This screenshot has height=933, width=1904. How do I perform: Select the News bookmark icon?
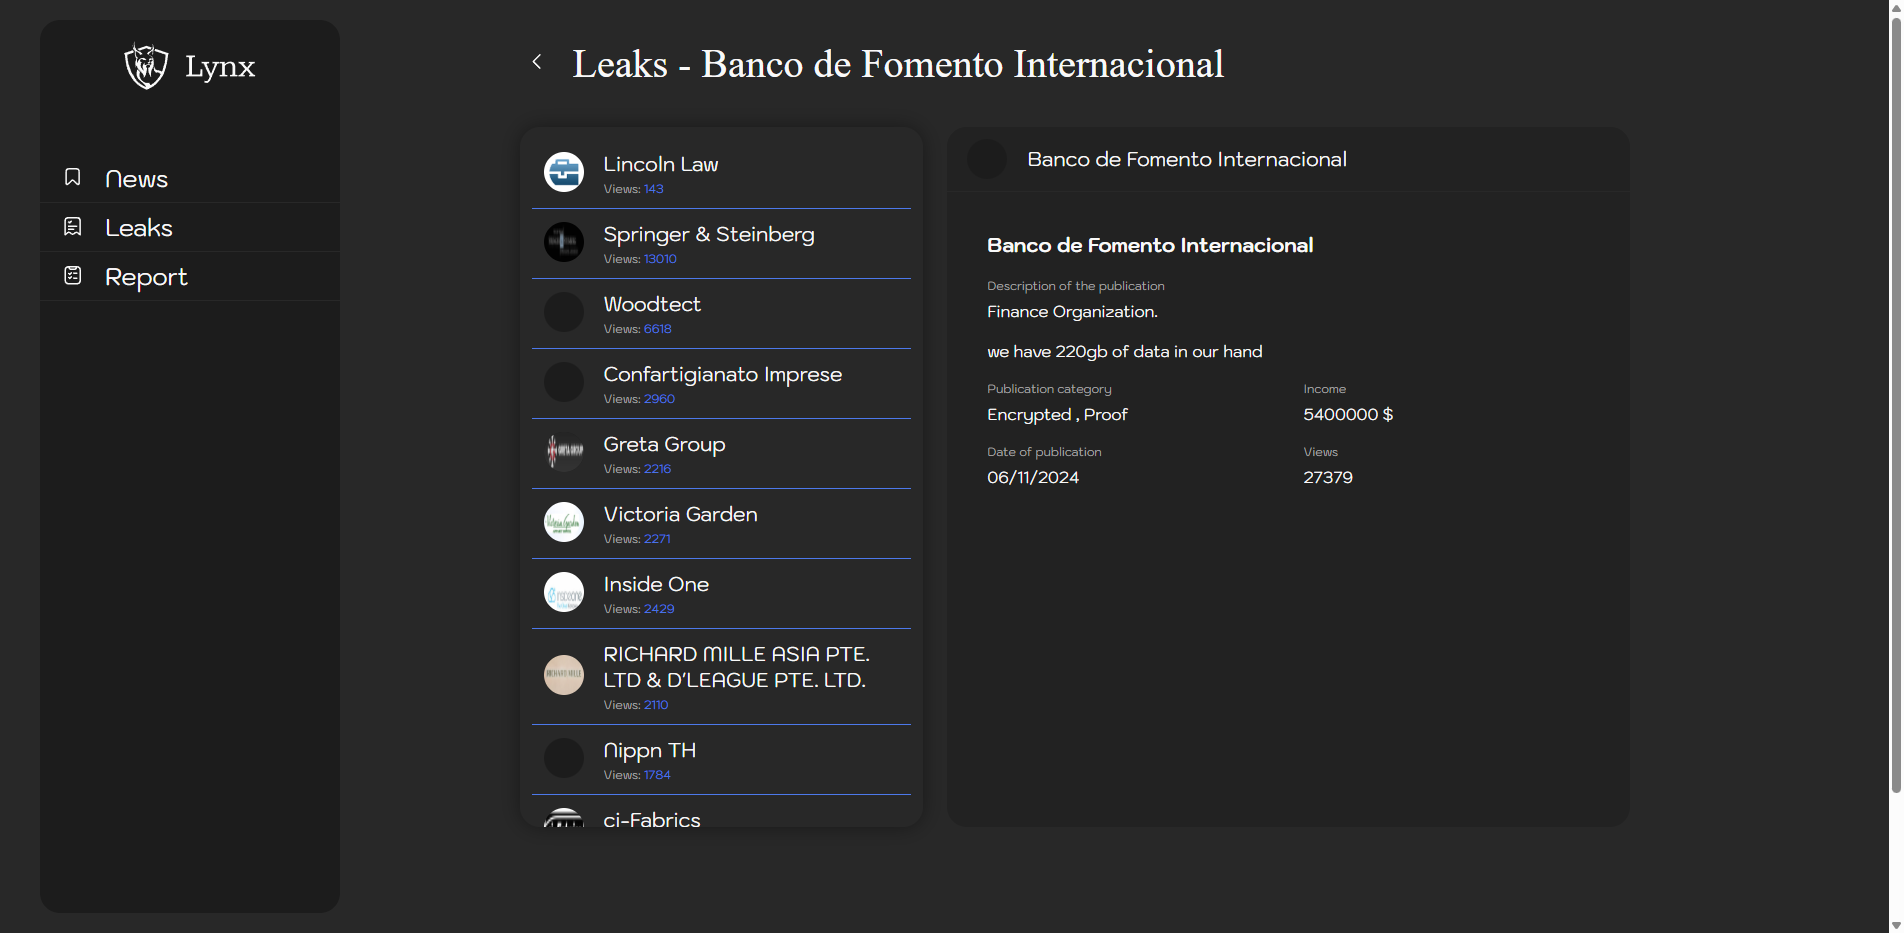pos(72,177)
